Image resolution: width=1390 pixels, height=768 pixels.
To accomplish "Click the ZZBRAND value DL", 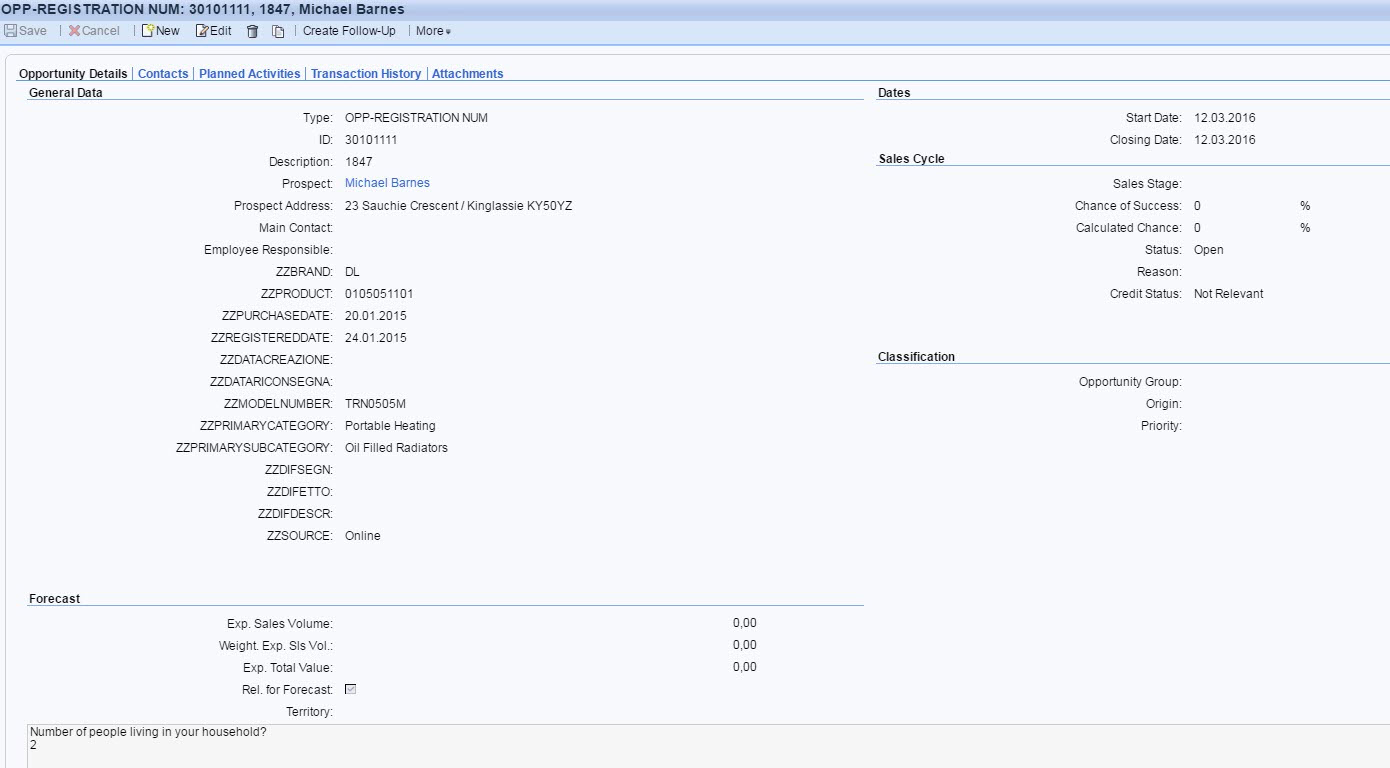I will point(352,272).
